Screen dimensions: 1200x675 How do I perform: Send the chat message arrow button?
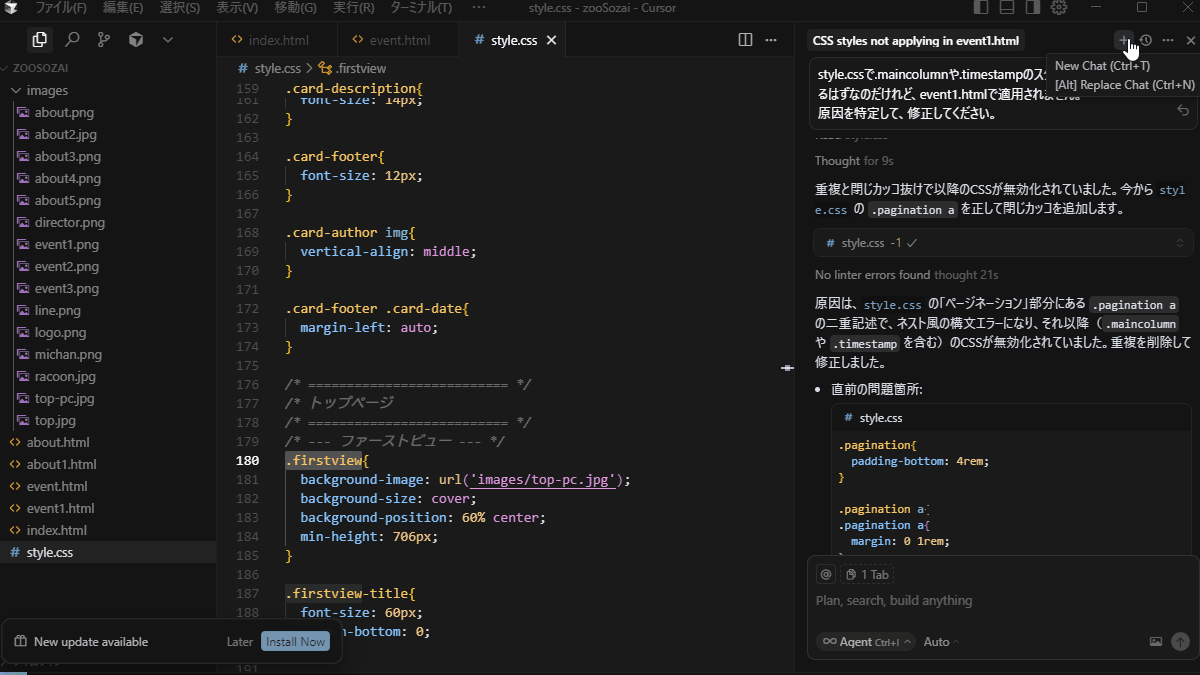[x=1180, y=642]
